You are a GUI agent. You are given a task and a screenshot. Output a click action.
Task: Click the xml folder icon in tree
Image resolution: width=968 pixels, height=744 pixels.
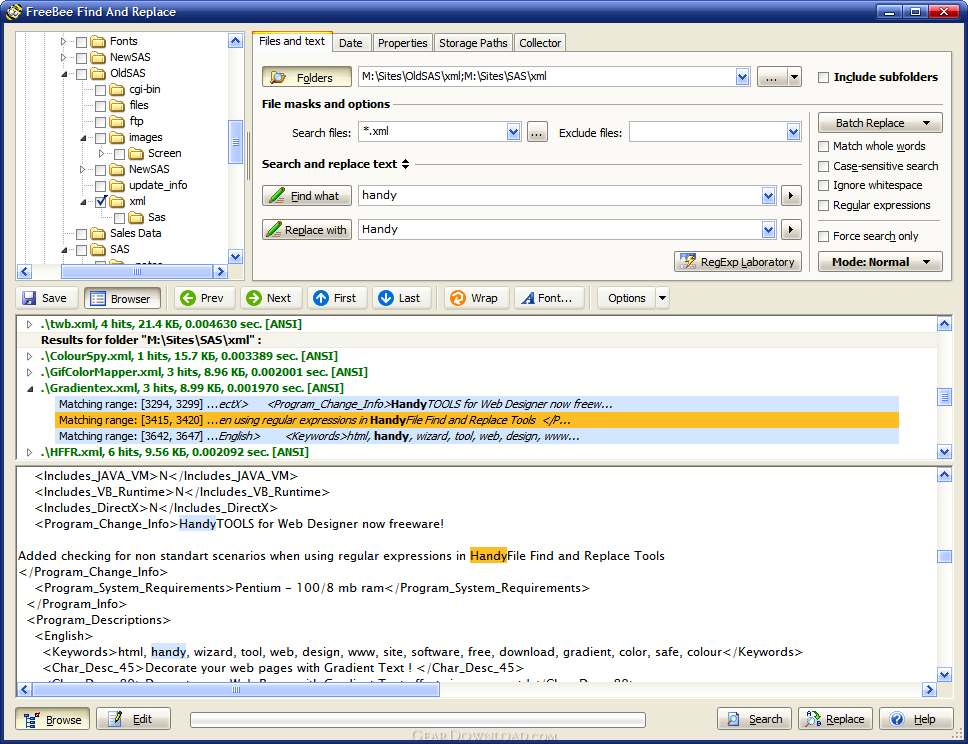(x=117, y=201)
